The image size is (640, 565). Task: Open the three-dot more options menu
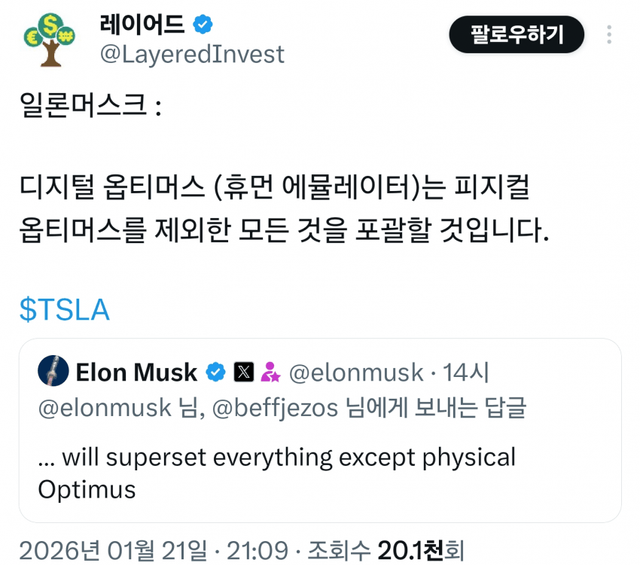click(610, 36)
